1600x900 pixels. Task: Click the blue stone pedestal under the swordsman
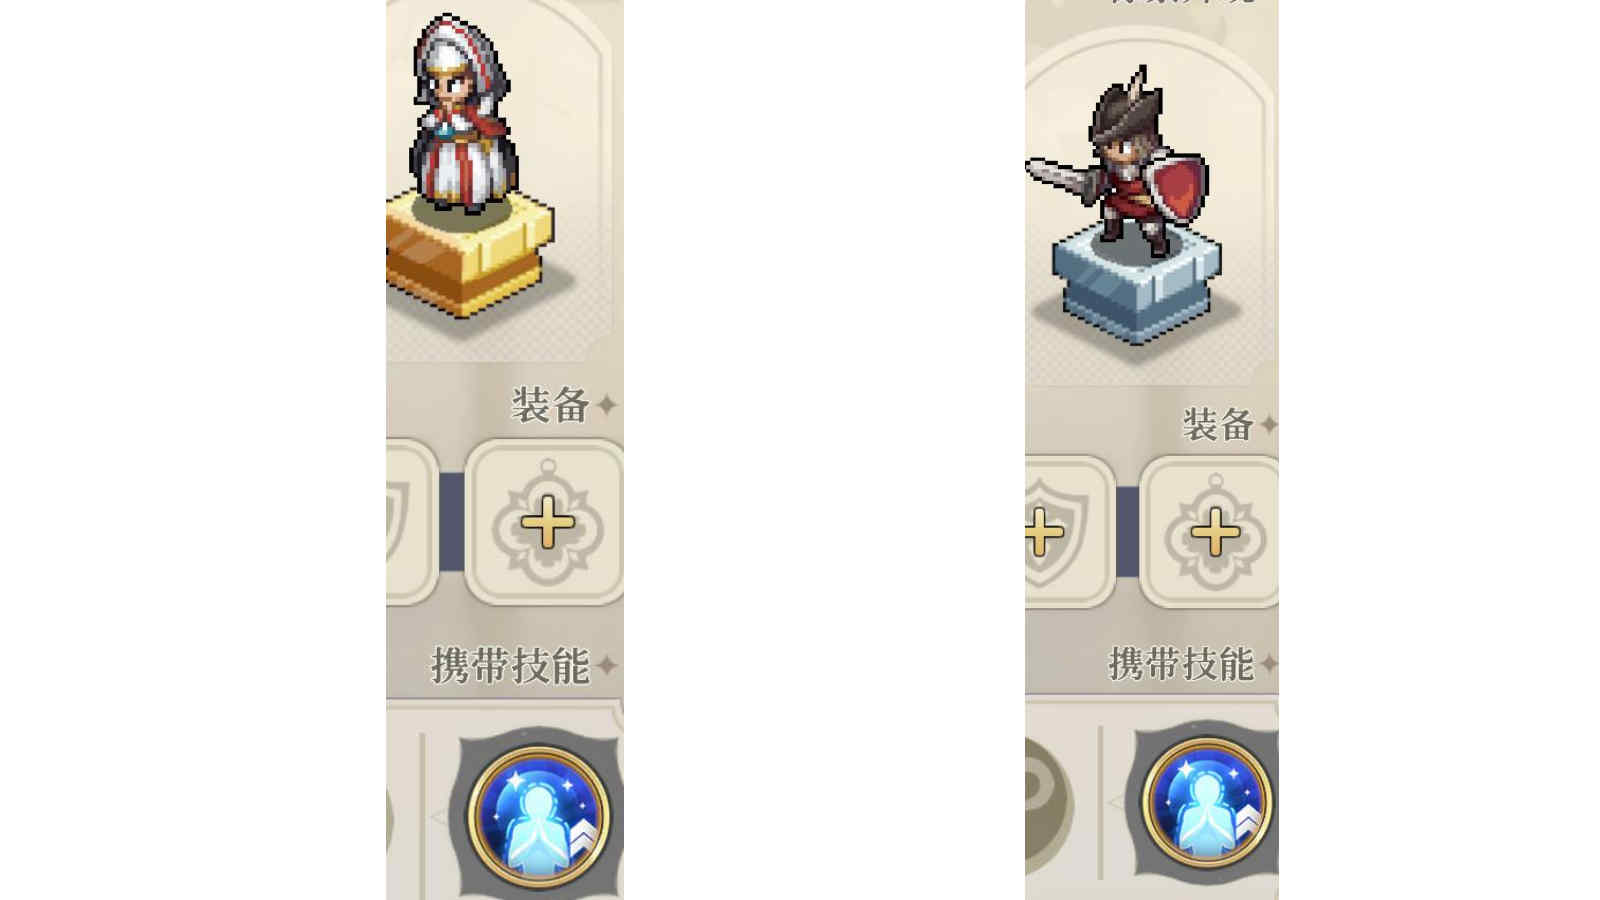(x=1136, y=282)
